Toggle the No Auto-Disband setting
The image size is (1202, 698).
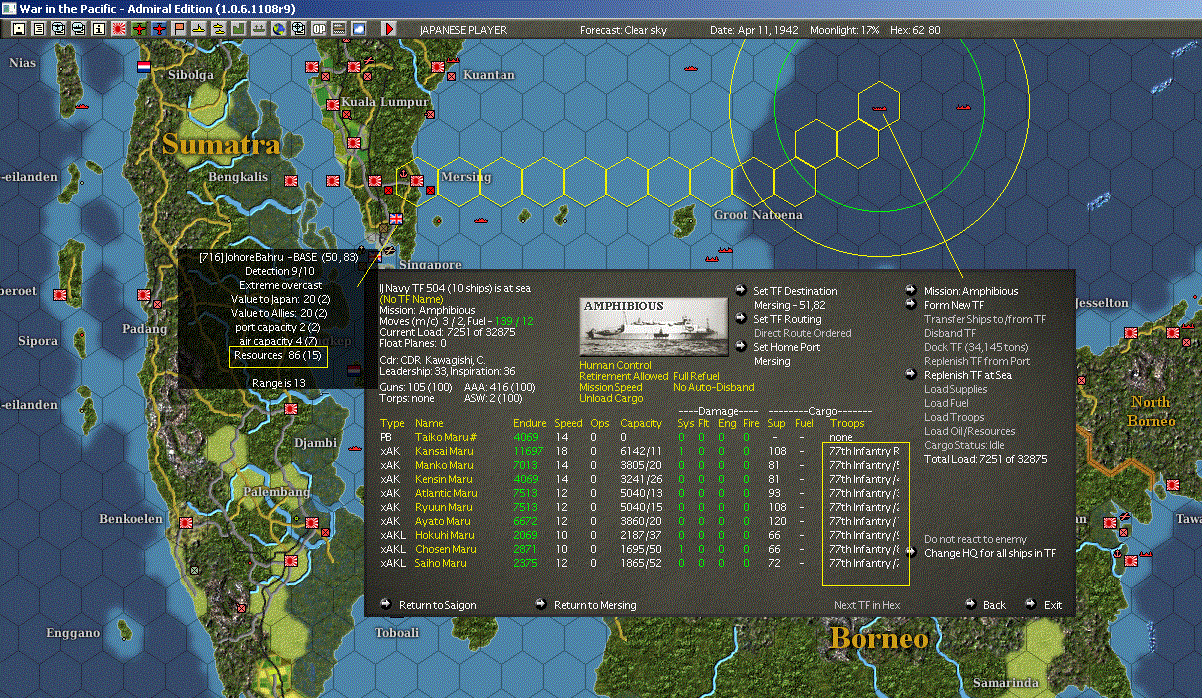(714, 387)
